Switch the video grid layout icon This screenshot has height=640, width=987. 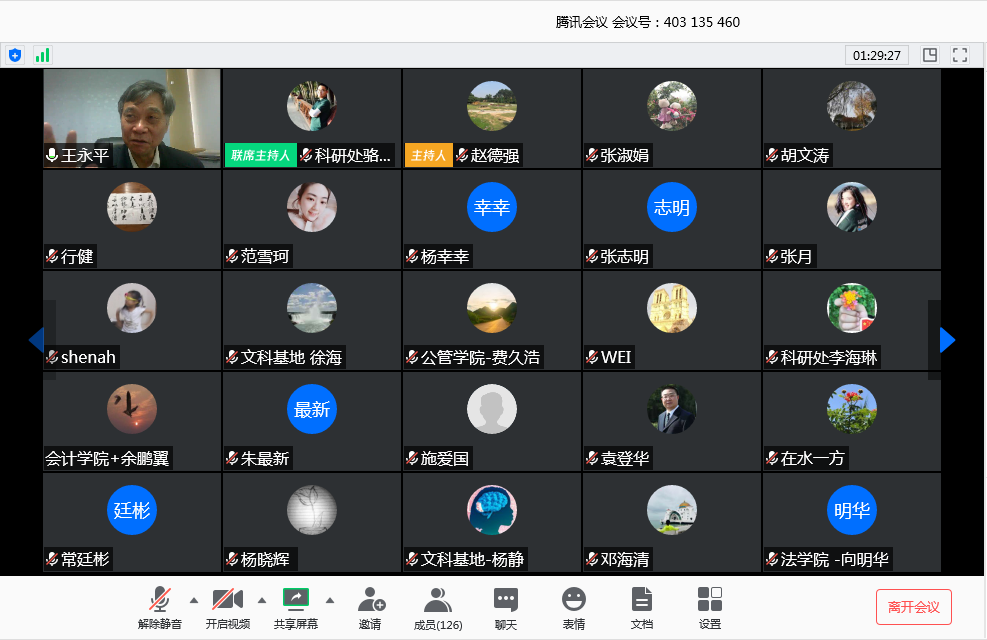click(x=930, y=55)
